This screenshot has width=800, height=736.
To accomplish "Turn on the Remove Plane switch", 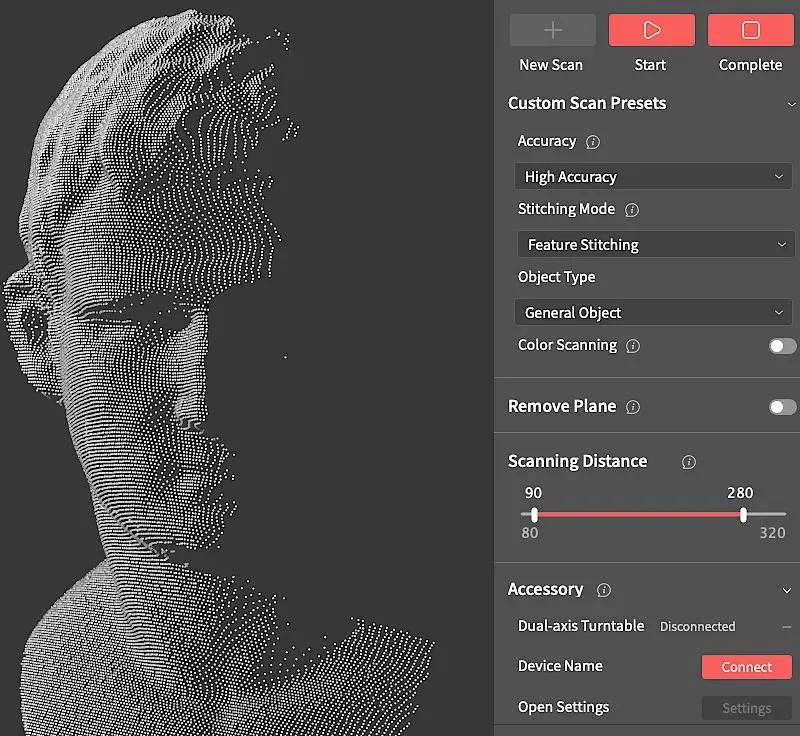I will 782,407.
